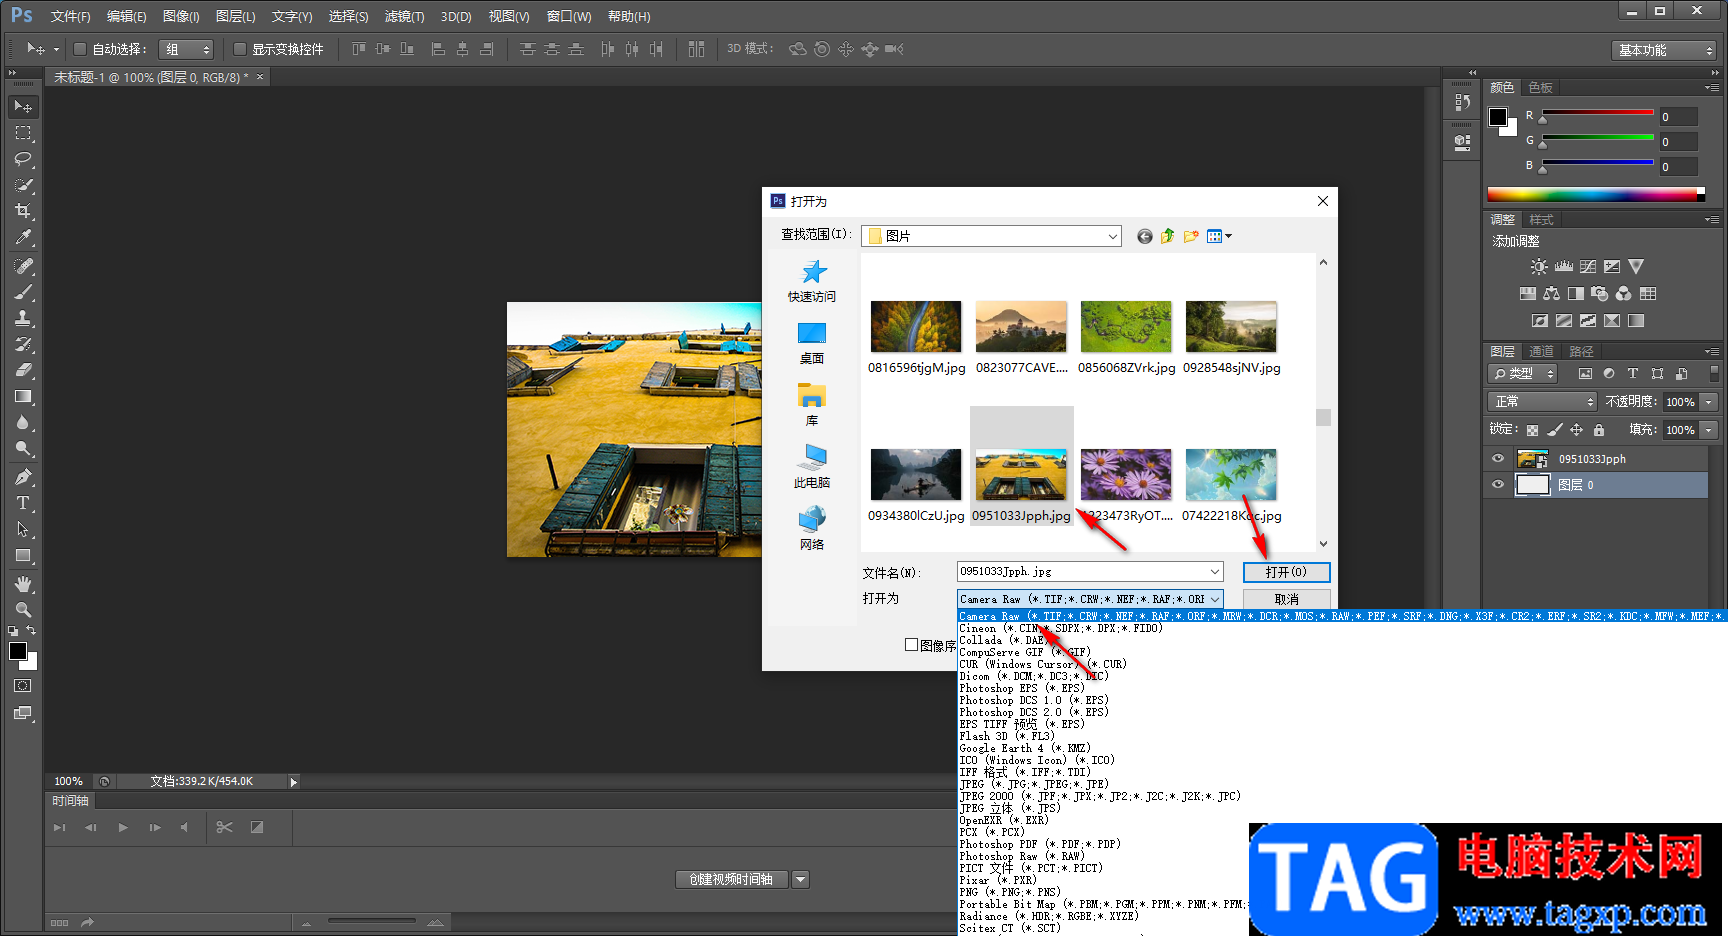The width and height of the screenshot is (1728, 936).
Task: Hide the 0951033Jpph layer
Action: point(1498,459)
